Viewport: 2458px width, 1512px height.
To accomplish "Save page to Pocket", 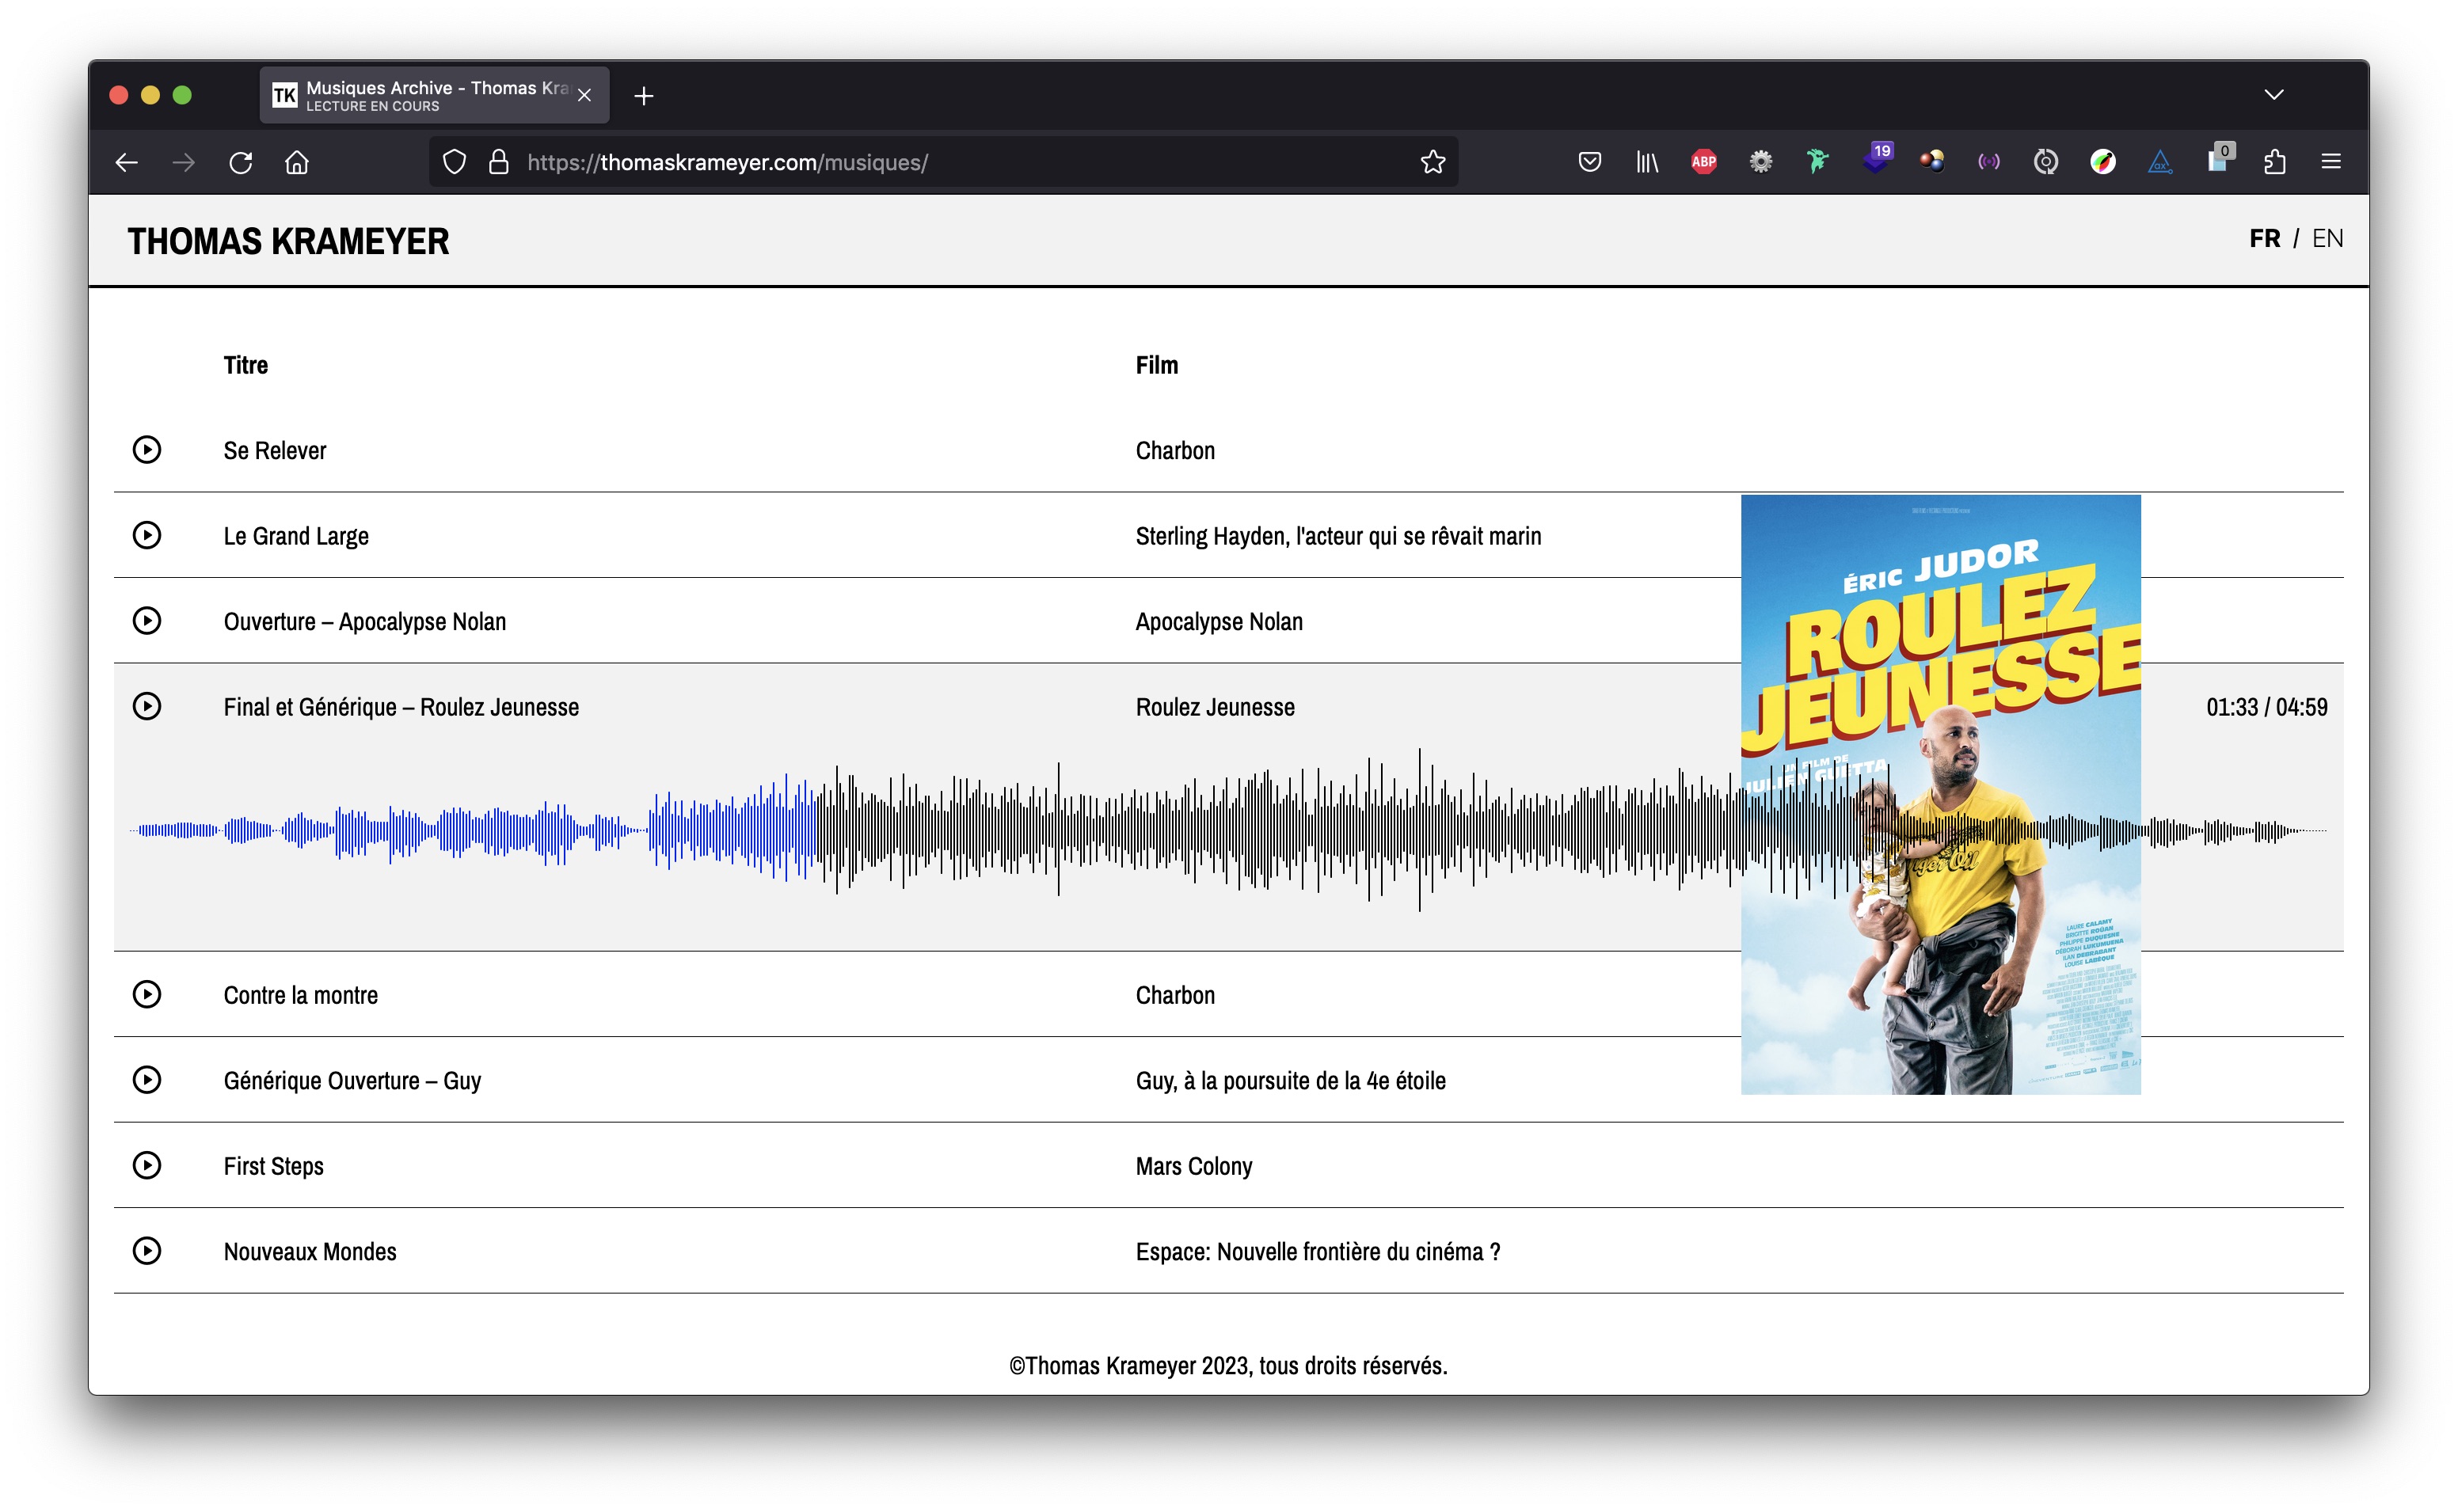I will (x=1590, y=162).
